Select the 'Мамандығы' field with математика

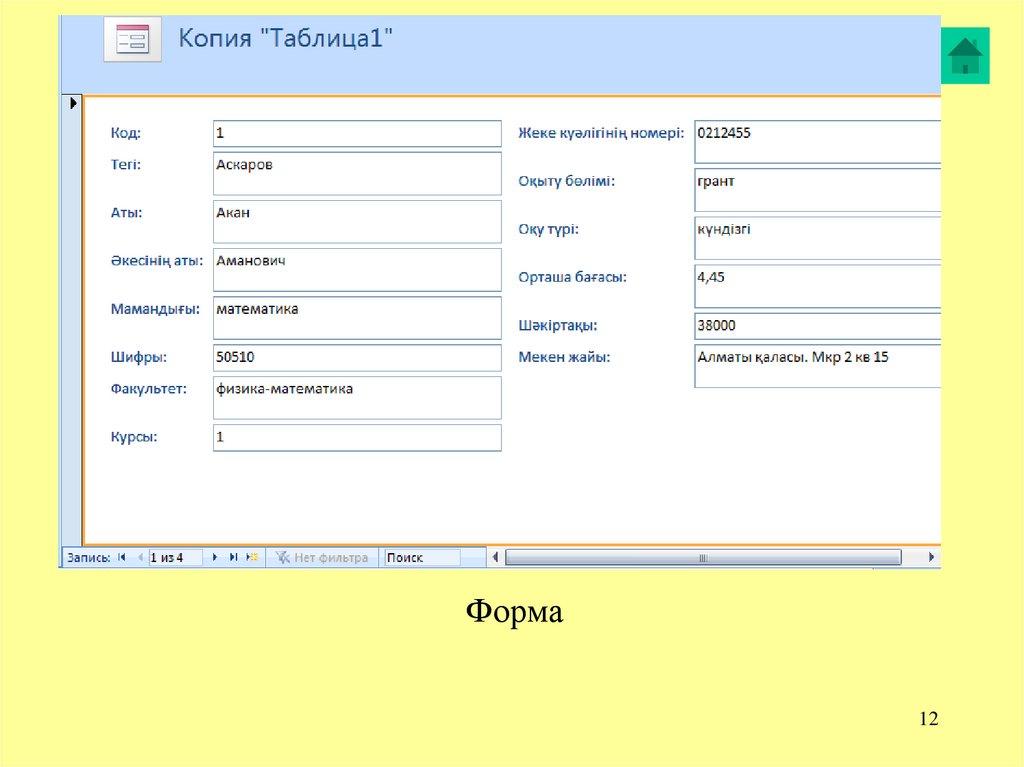coord(357,317)
